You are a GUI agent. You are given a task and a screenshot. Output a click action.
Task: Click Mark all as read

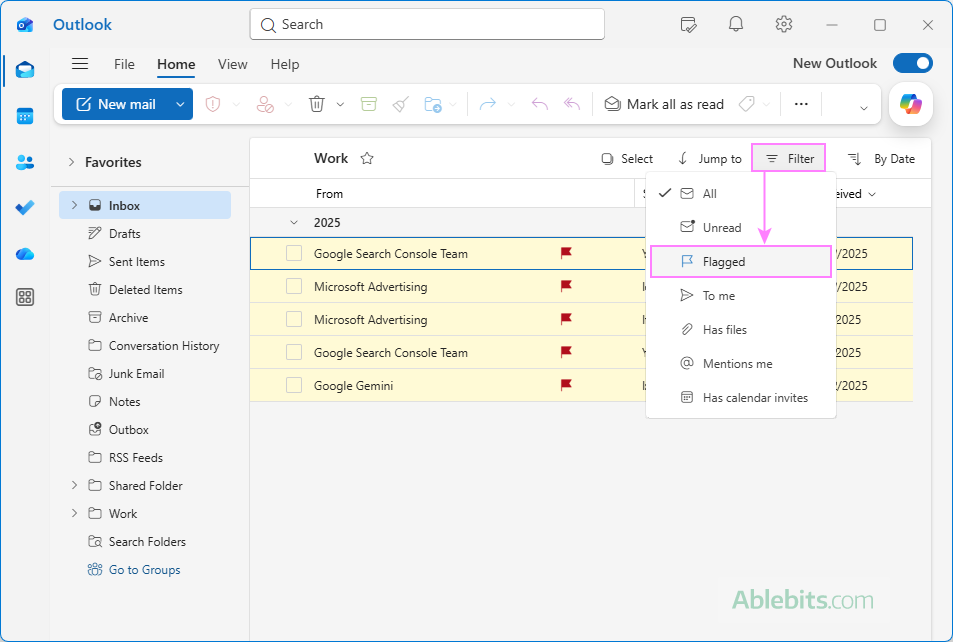(x=664, y=105)
